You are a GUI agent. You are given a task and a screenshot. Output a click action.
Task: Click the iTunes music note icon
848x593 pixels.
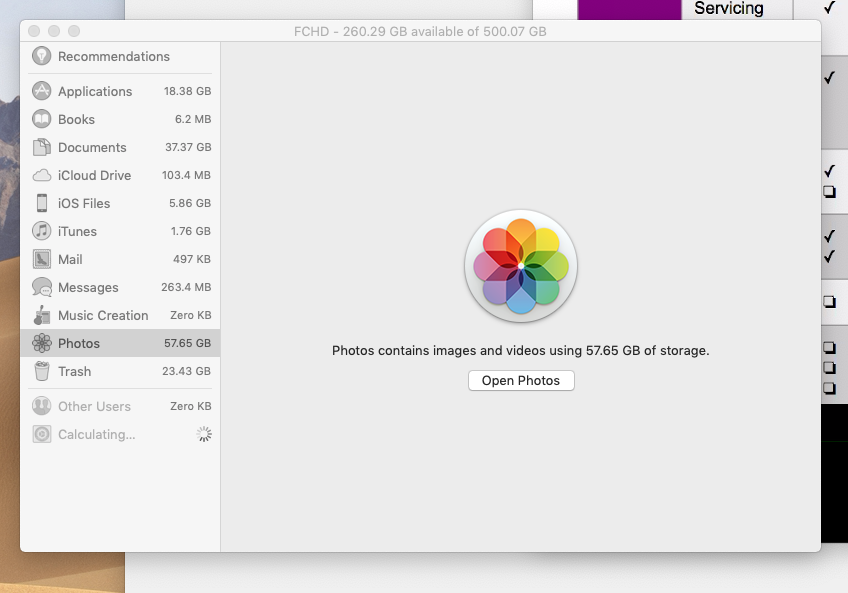(42, 231)
